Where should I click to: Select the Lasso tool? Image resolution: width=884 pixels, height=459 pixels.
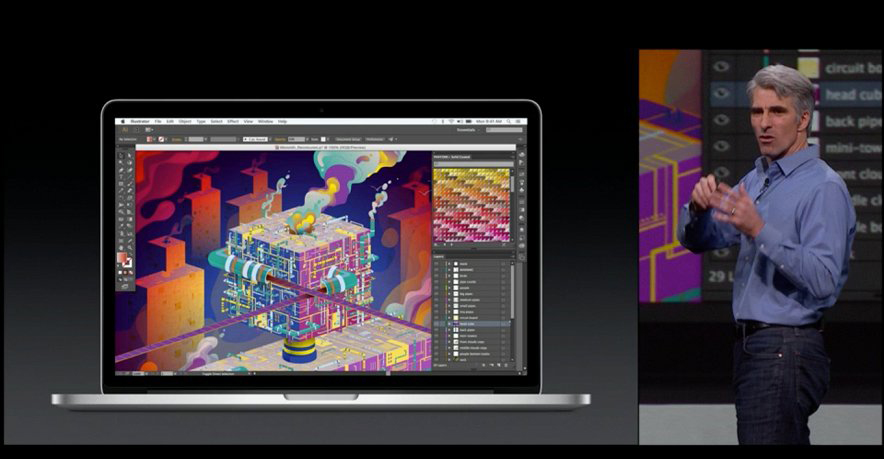(130, 163)
